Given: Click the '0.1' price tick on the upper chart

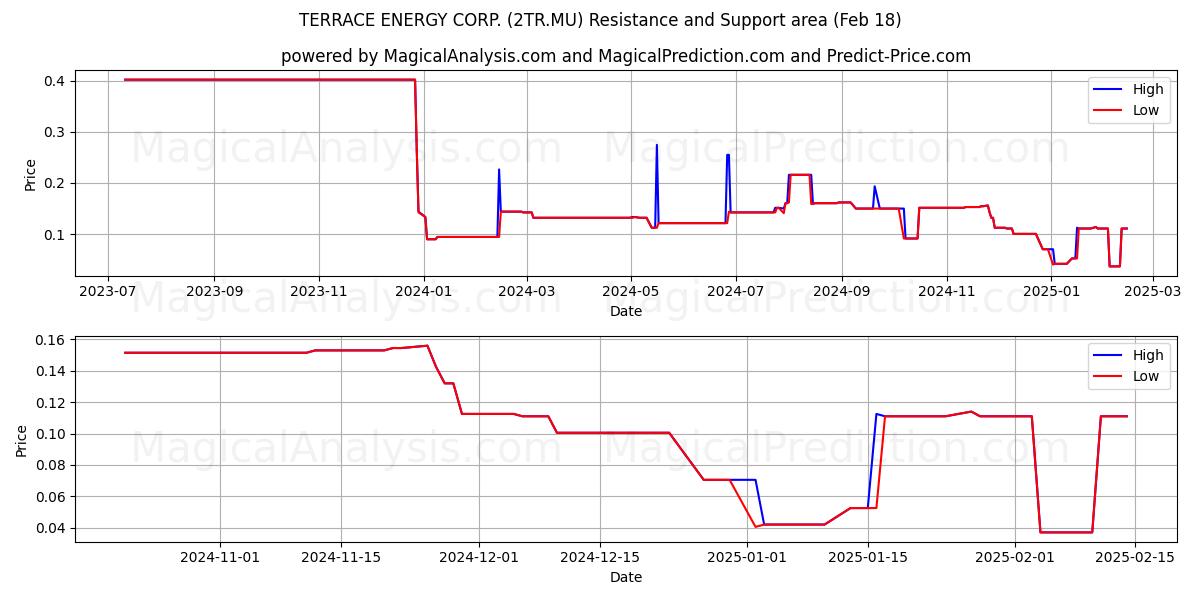Looking at the screenshot, I should click(x=56, y=235).
